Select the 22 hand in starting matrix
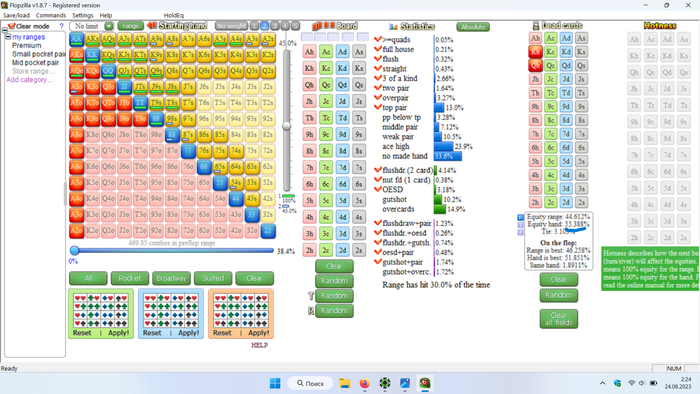 (268, 231)
